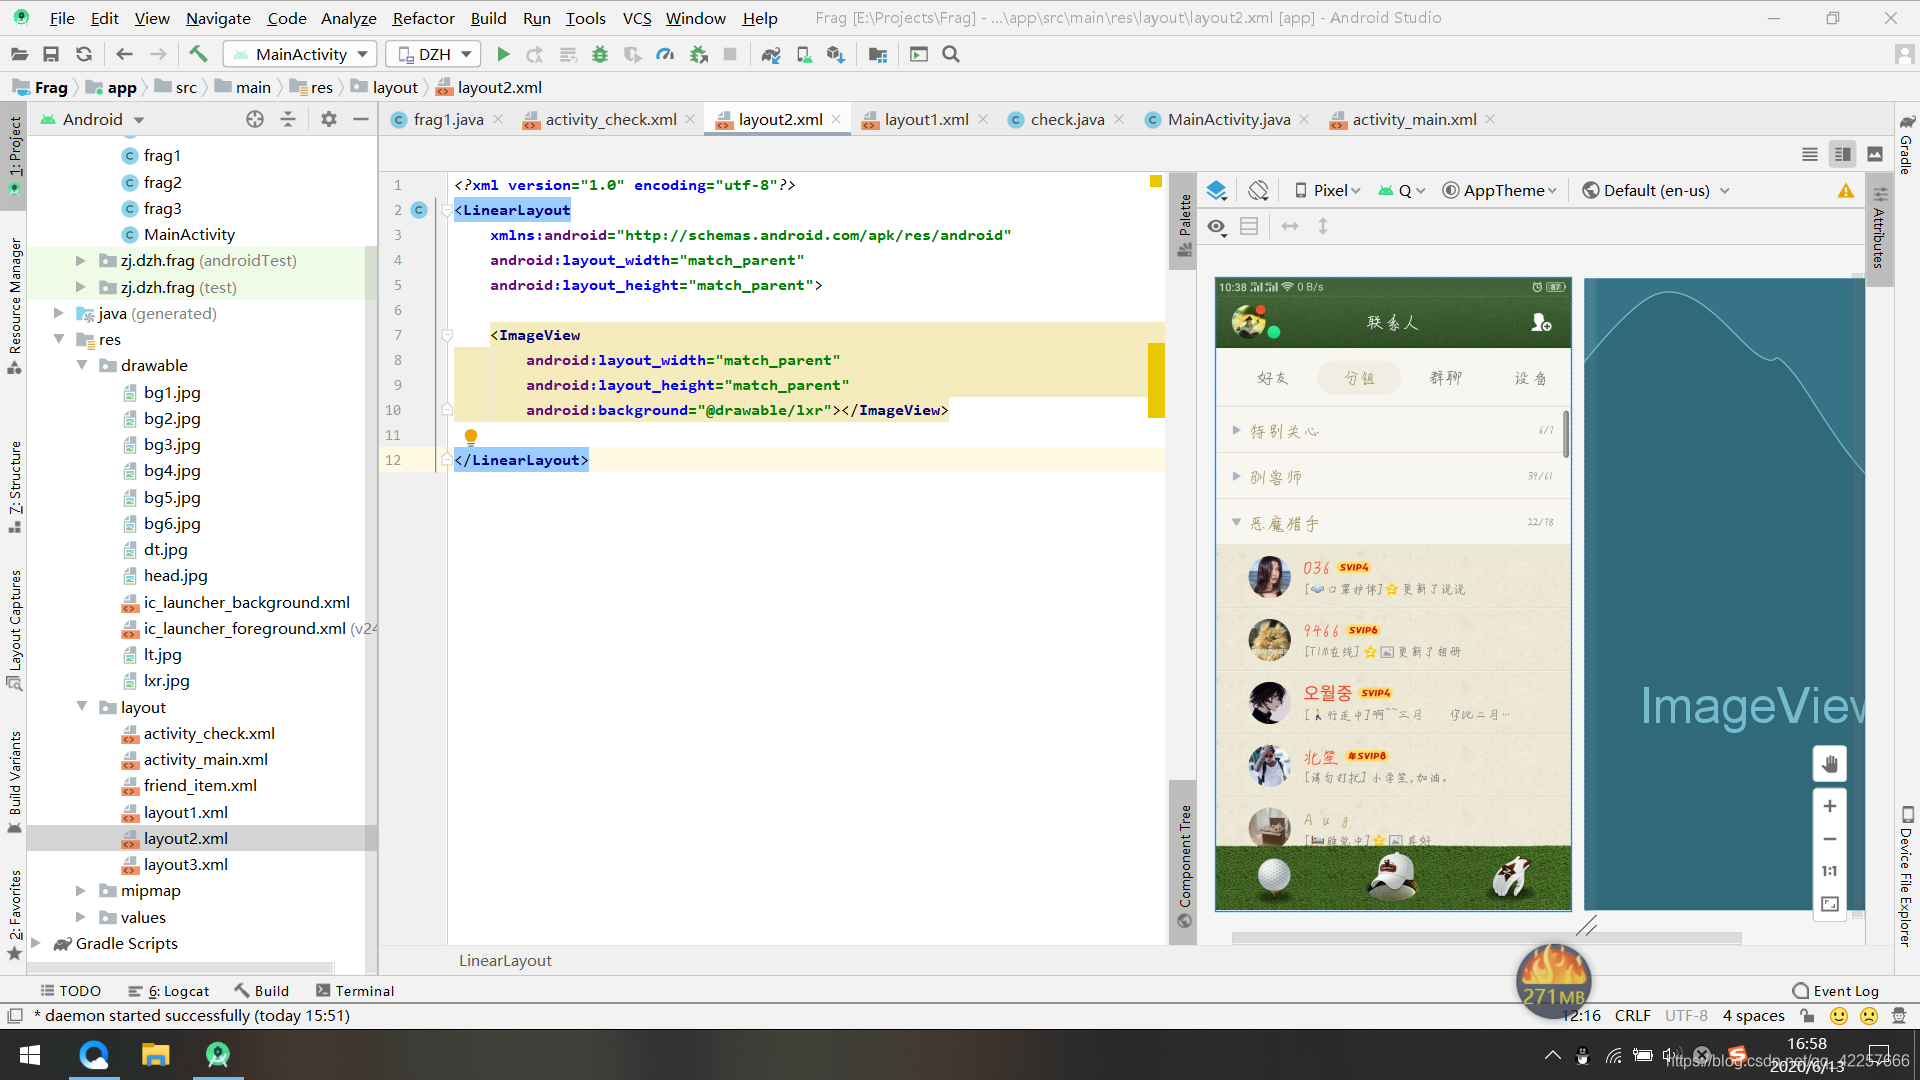Screen dimensions: 1920x1080
Task: Click the orange warning triangle in design panel
Action: click(1845, 191)
